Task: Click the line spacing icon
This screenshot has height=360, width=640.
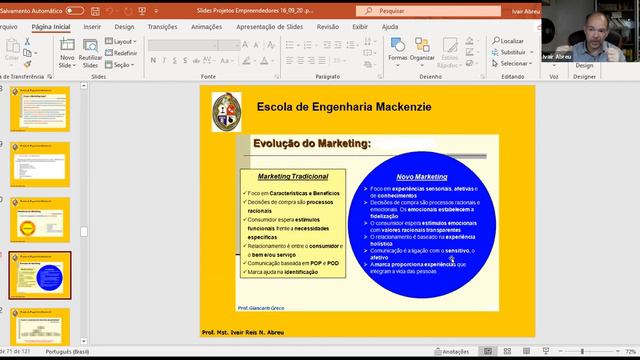Action: [x=351, y=44]
